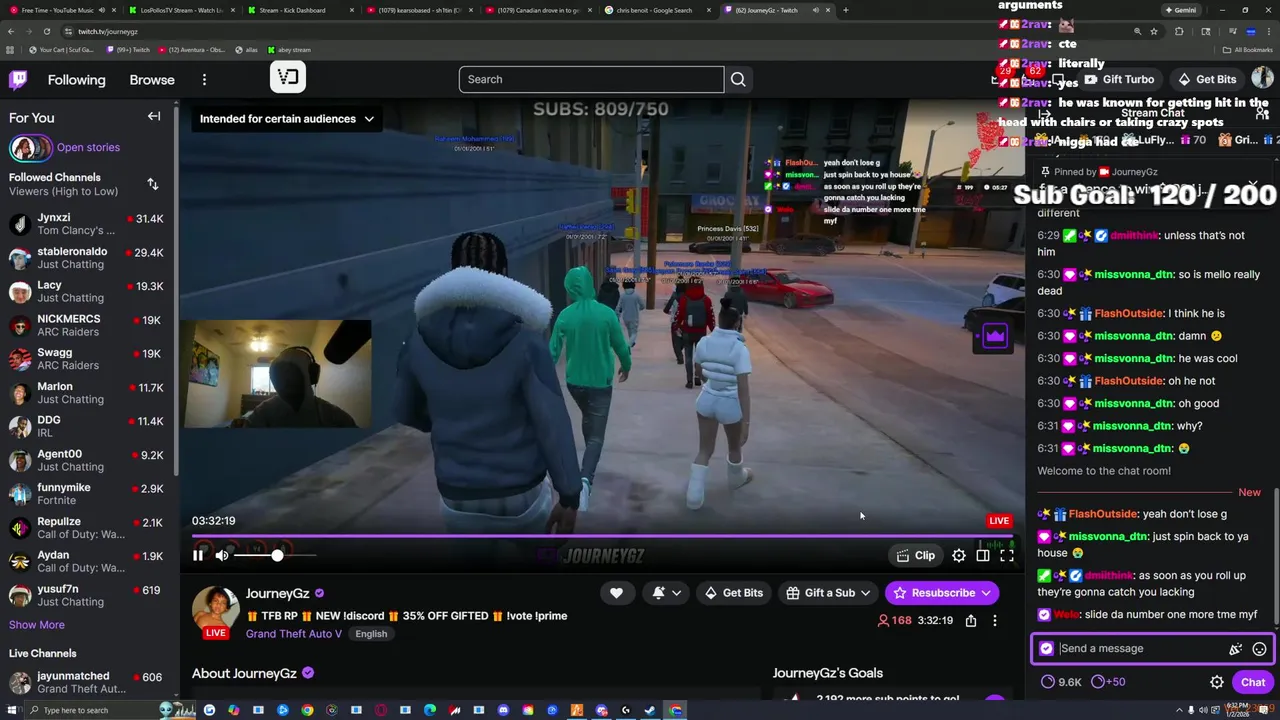
Task: Go to the Twitch home logo
Action: (x=18, y=80)
